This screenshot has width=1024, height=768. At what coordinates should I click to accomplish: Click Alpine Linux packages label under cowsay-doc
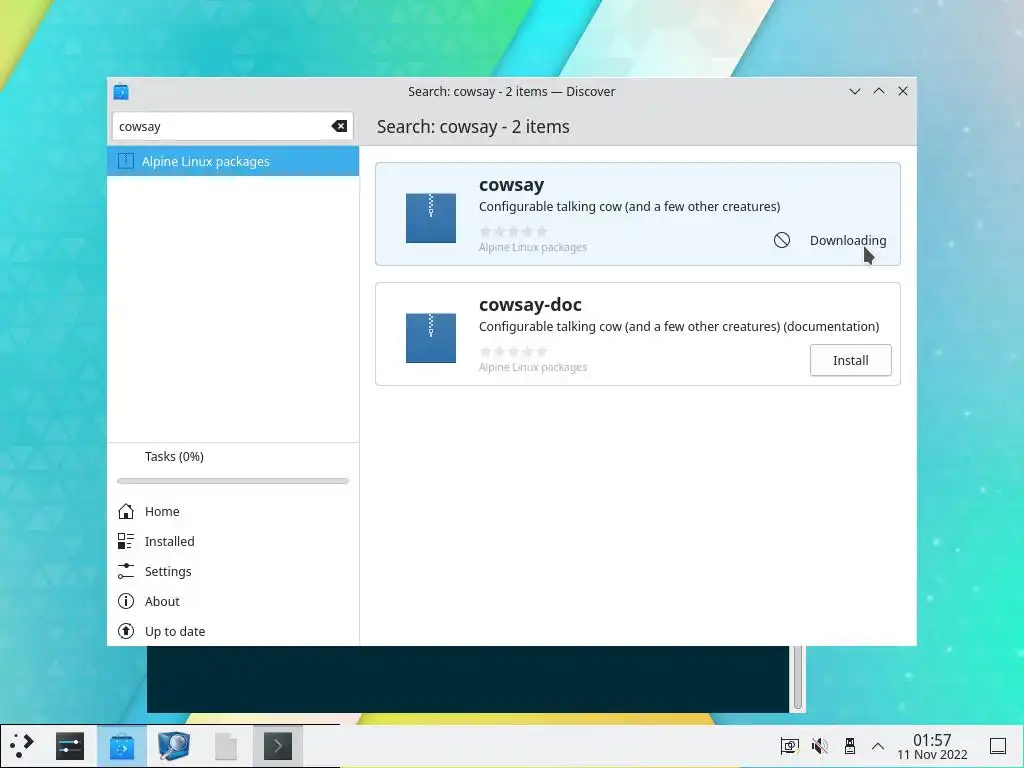coord(533,367)
